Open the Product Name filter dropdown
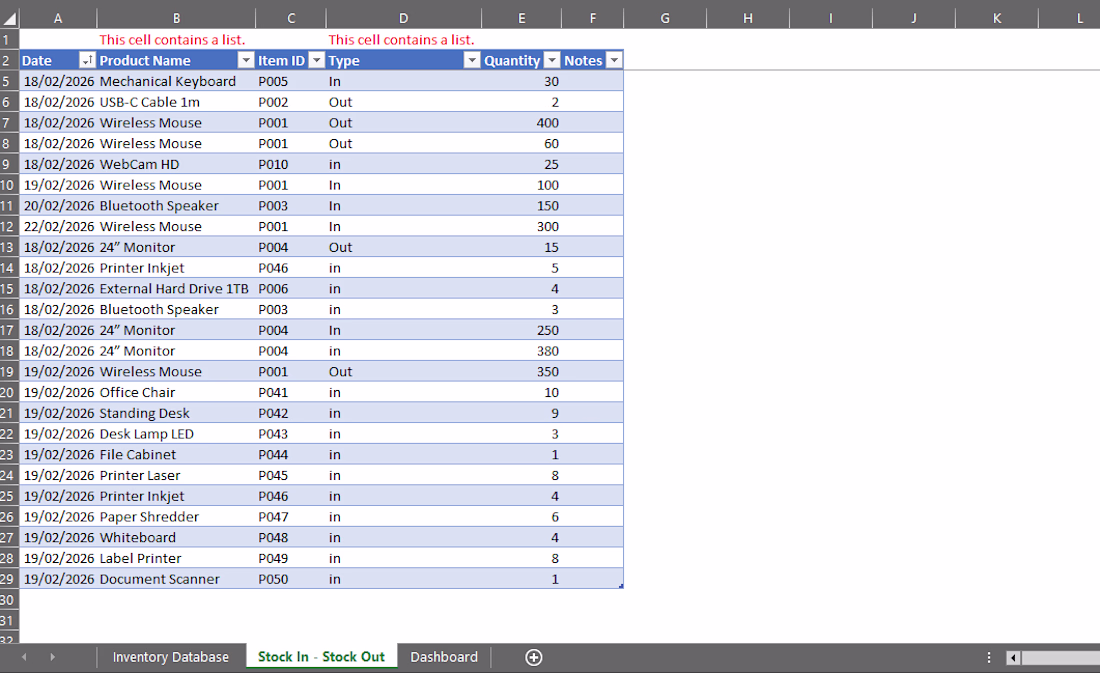The height and width of the screenshot is (673, 1100). [x=246, y=60]
